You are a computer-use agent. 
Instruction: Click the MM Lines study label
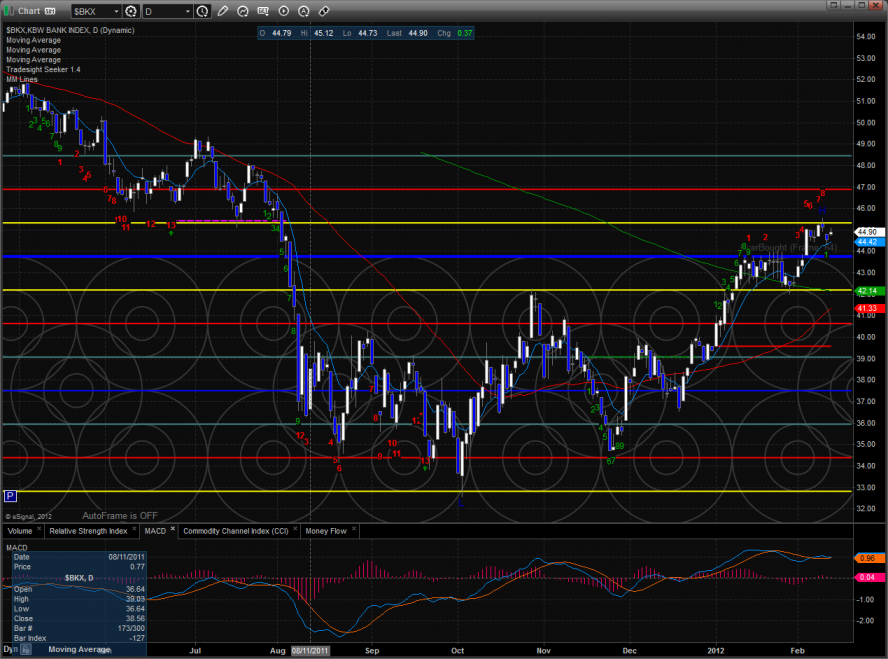coord(22,79)
